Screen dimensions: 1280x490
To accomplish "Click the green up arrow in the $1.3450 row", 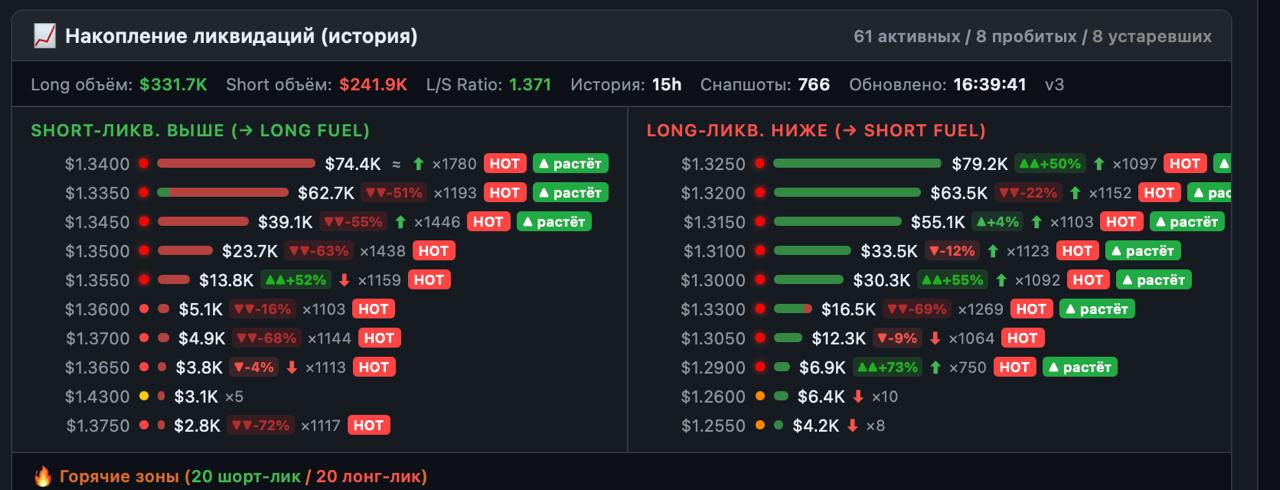I will pyautogui.click(x=401, y=221).
